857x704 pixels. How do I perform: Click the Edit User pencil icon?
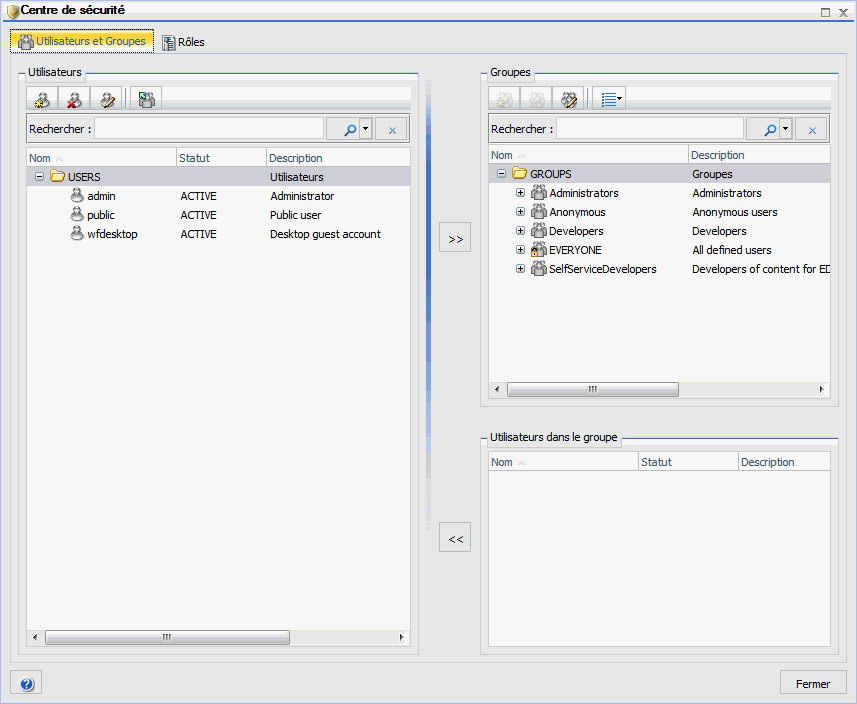pyautogui.click(x=107, y=99)
